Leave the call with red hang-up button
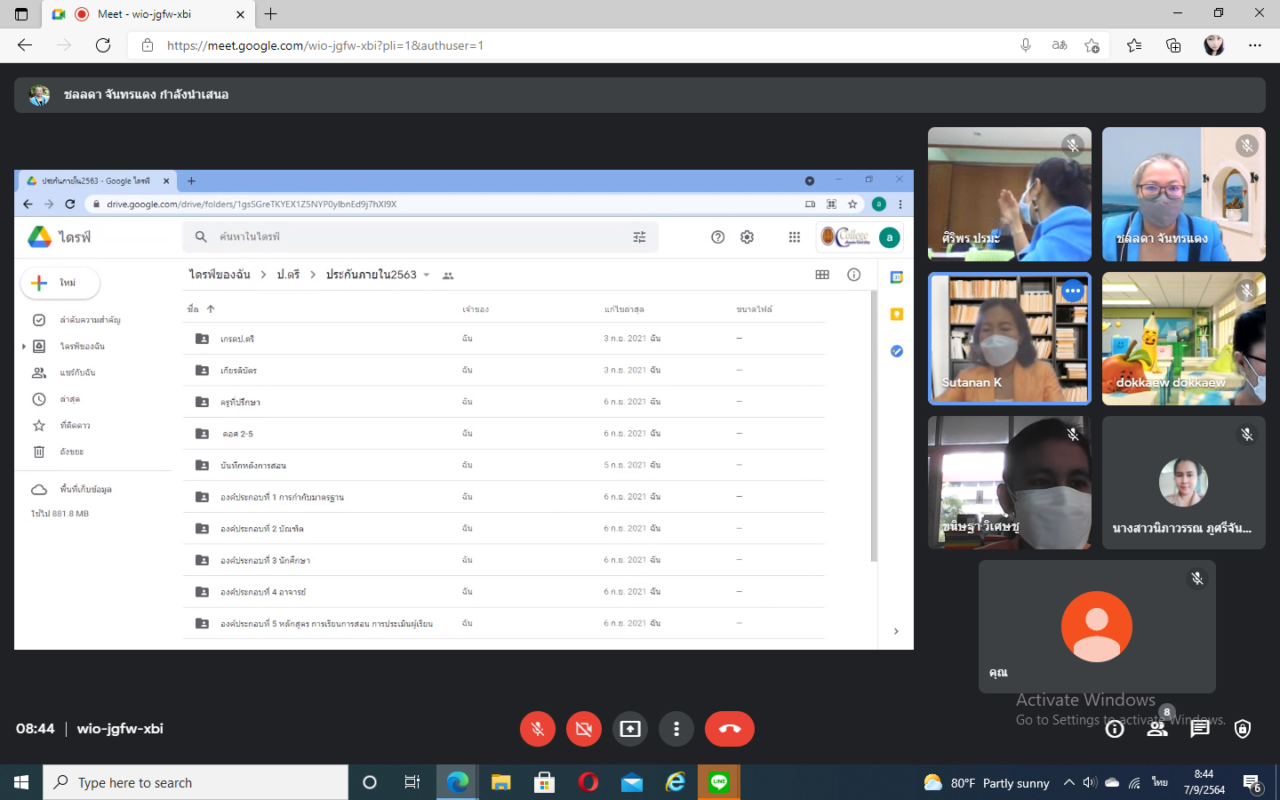This screenshot has width=1280, height=800. tap(729, 729)
